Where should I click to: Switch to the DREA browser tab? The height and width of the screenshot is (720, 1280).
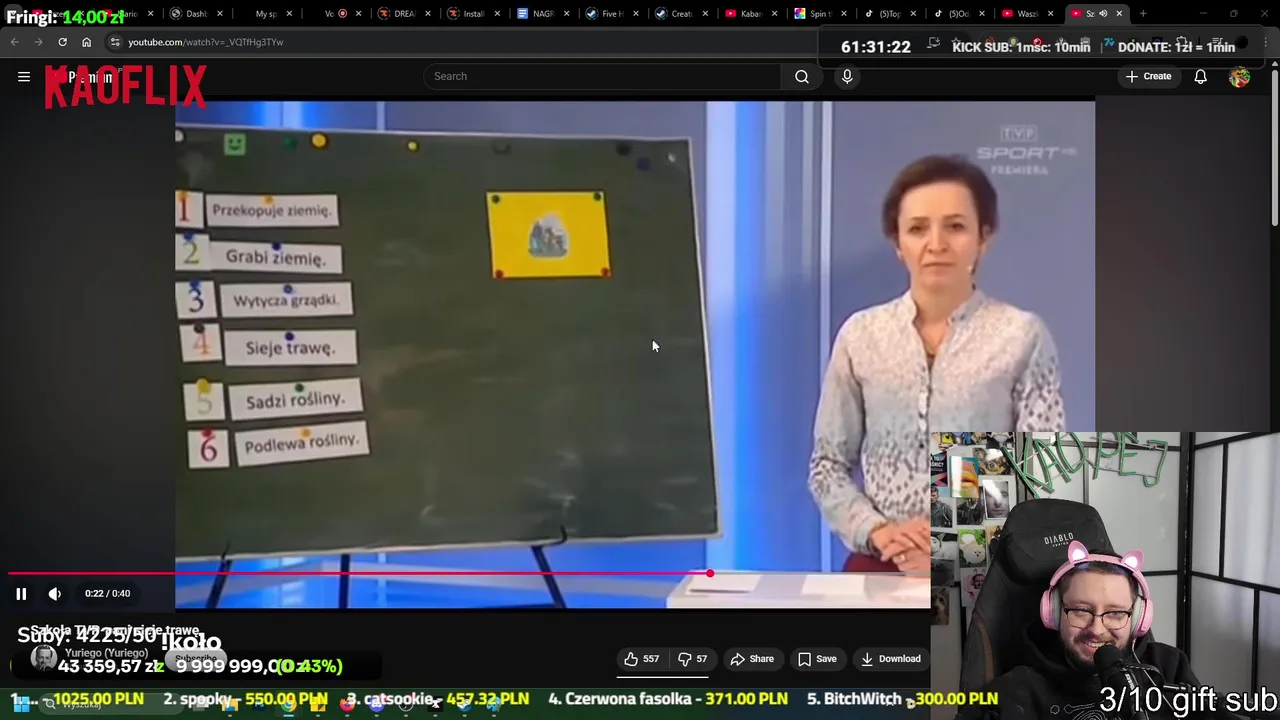pyautogui.click(x=403, y=14)
